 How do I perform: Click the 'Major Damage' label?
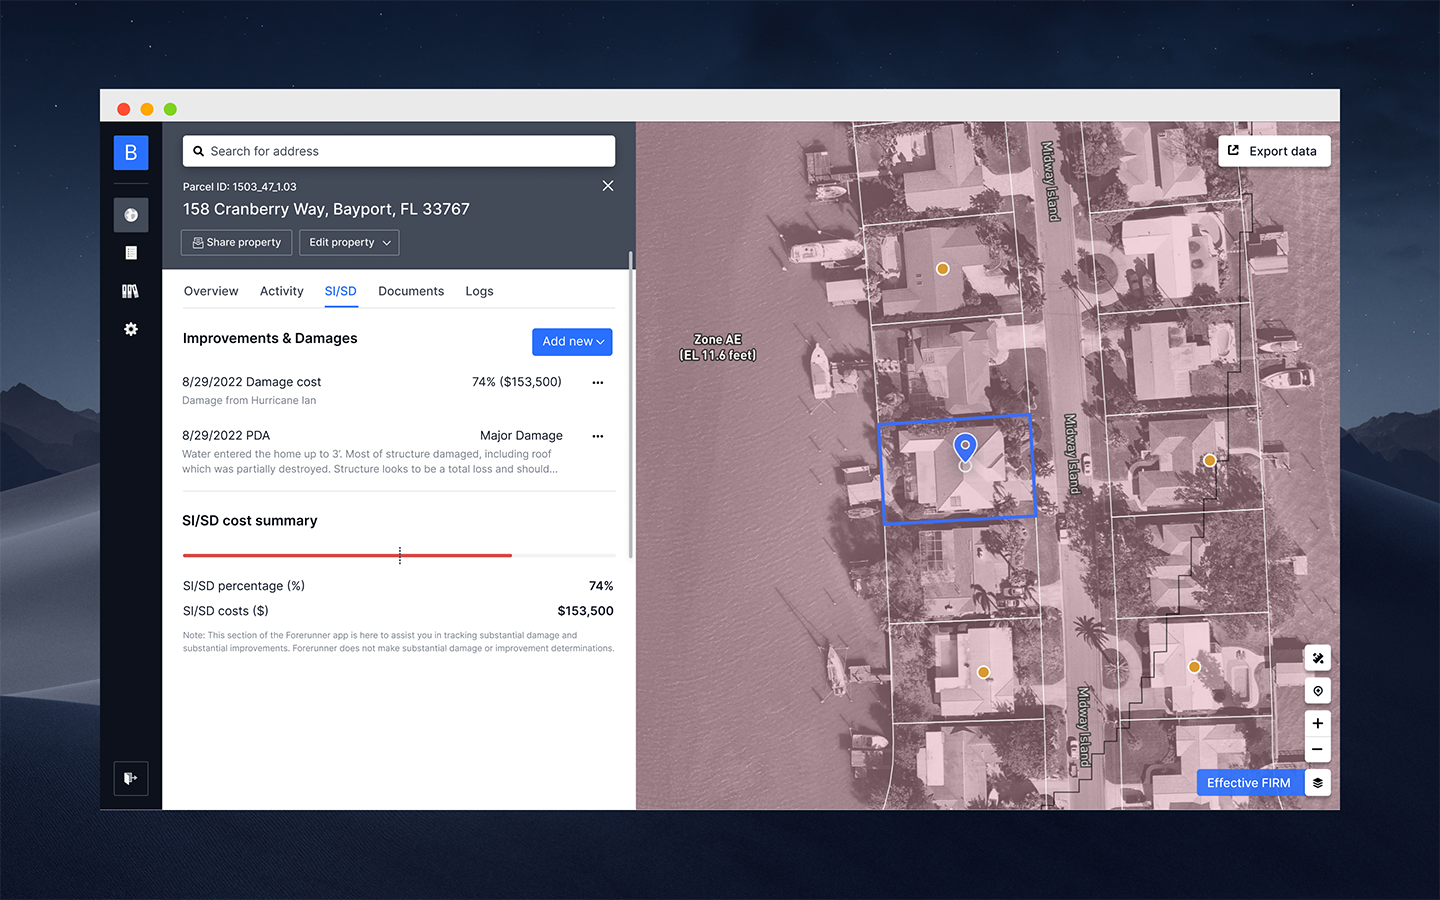pyautogui.click(x=521, y=435)
